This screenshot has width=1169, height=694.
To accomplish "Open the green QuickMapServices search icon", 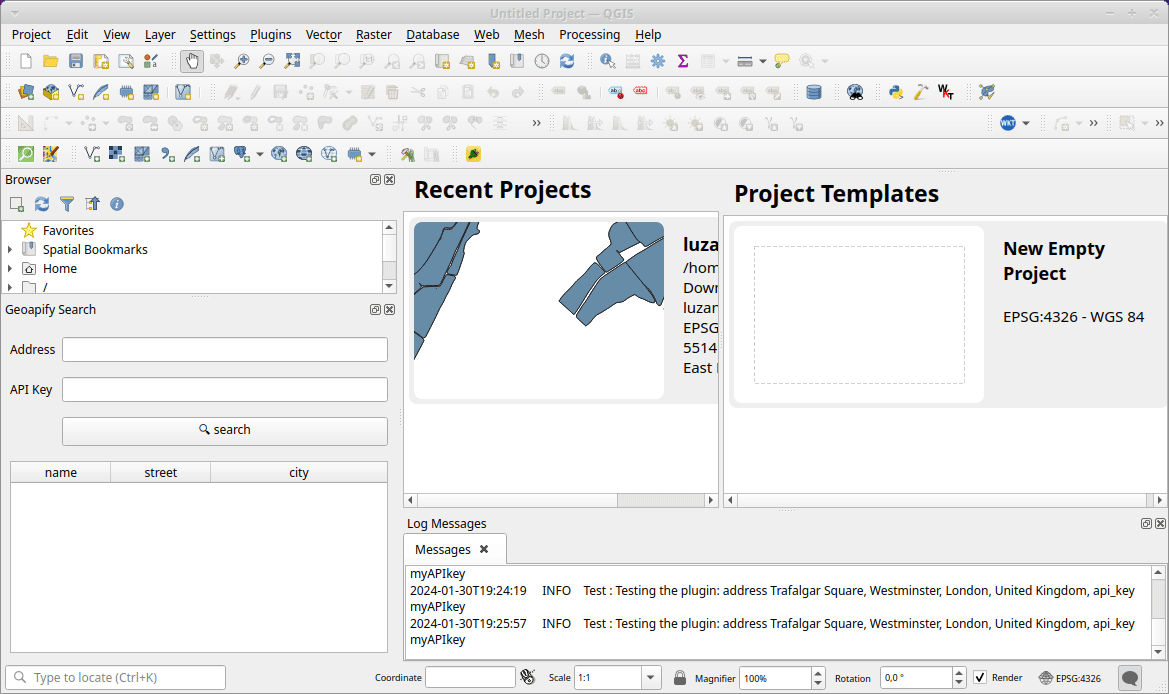I will (x=26, y=154).
